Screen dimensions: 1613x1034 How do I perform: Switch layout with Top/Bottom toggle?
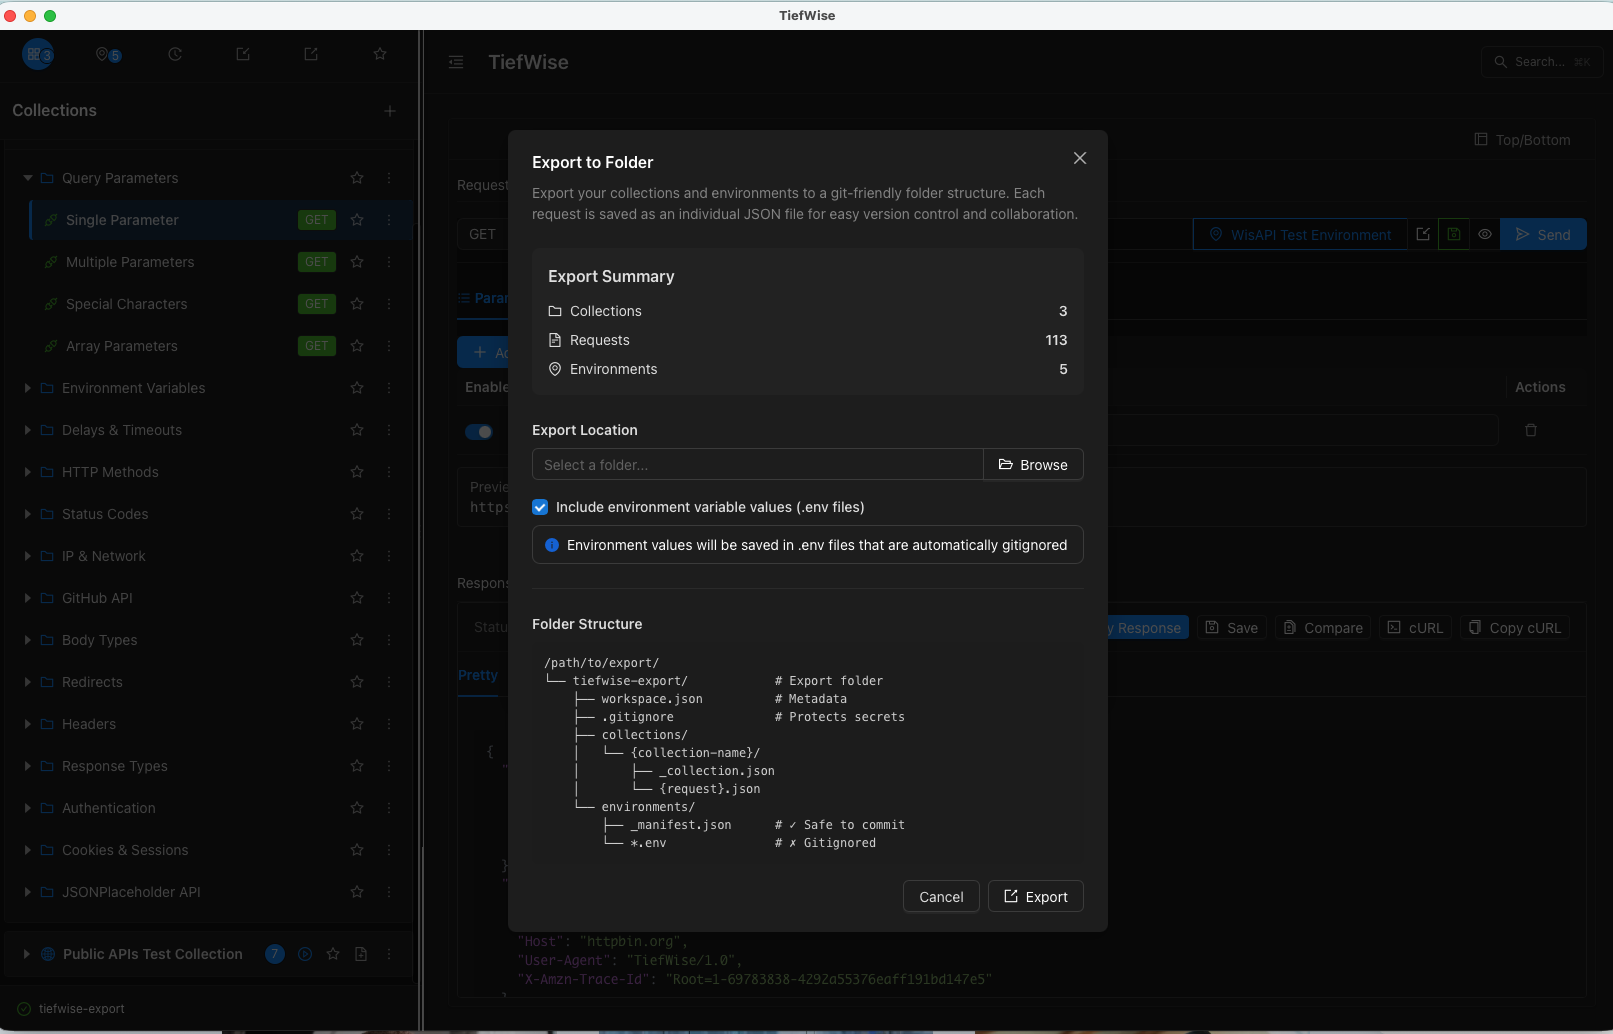point(1523,140)
